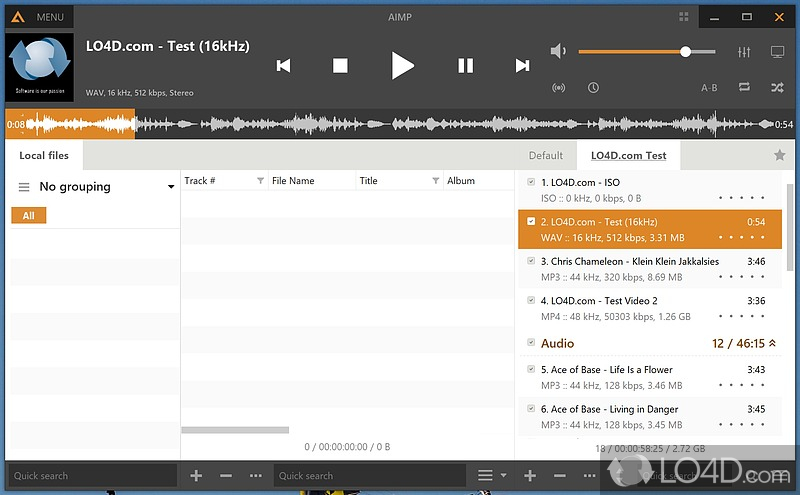
Task: Mute audio using the speaker icon
Action: (558, 51)
